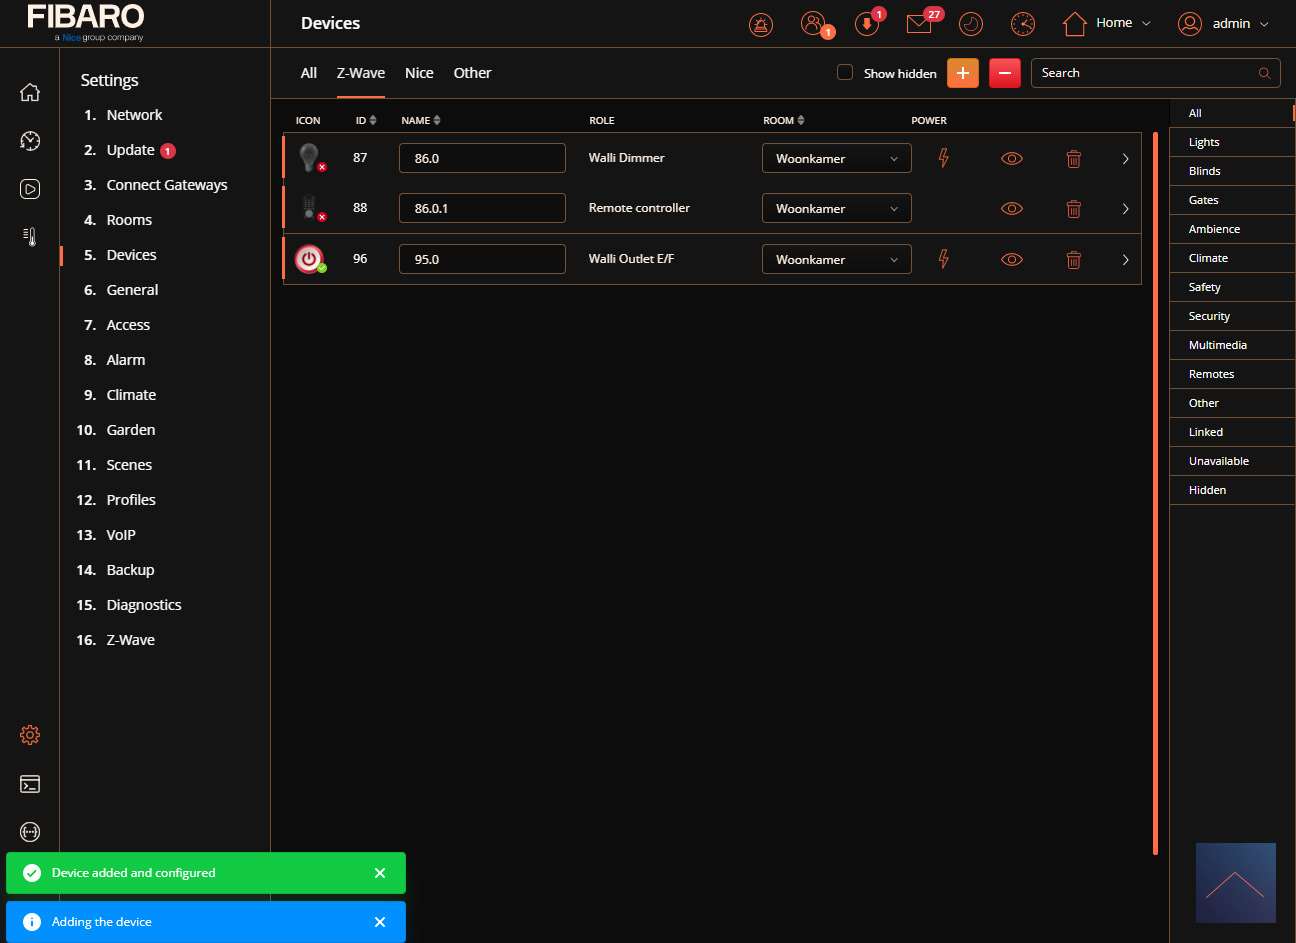This screenshot has height=943, width=1296.
Task: Open Z-Wave settings in the Settings menu
Action: (x=130, y=640)
